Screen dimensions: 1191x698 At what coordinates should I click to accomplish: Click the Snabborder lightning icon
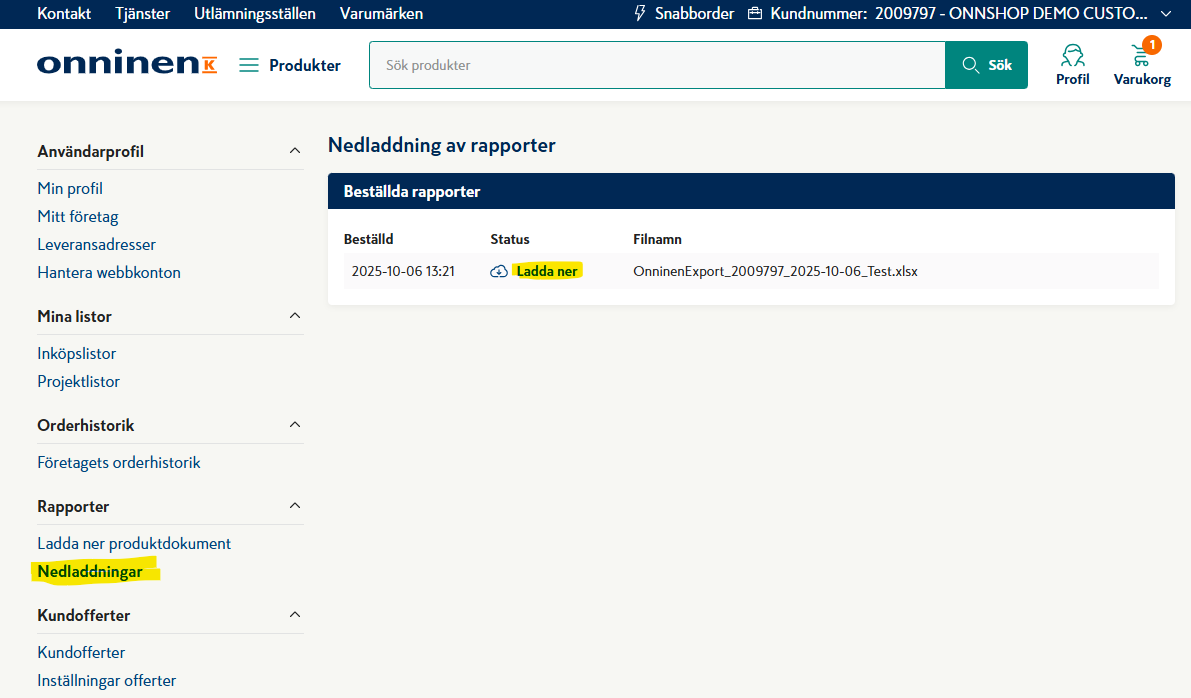(x=640, y=13)
